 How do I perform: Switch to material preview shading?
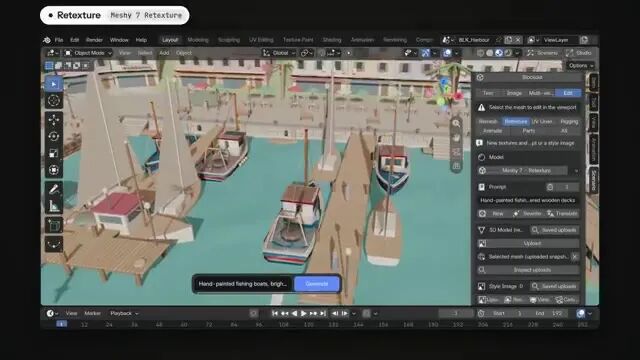[x=499, y=53]
